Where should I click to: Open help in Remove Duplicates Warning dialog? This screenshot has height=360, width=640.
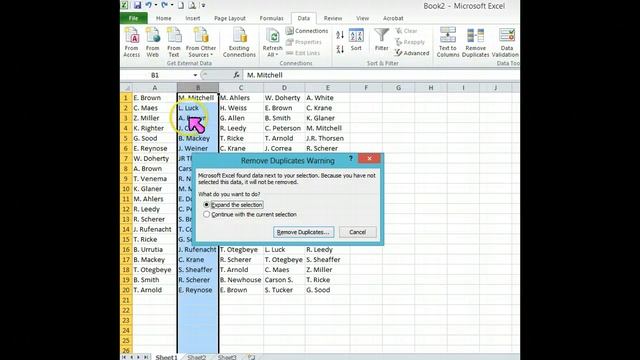[x=351, y=158]
